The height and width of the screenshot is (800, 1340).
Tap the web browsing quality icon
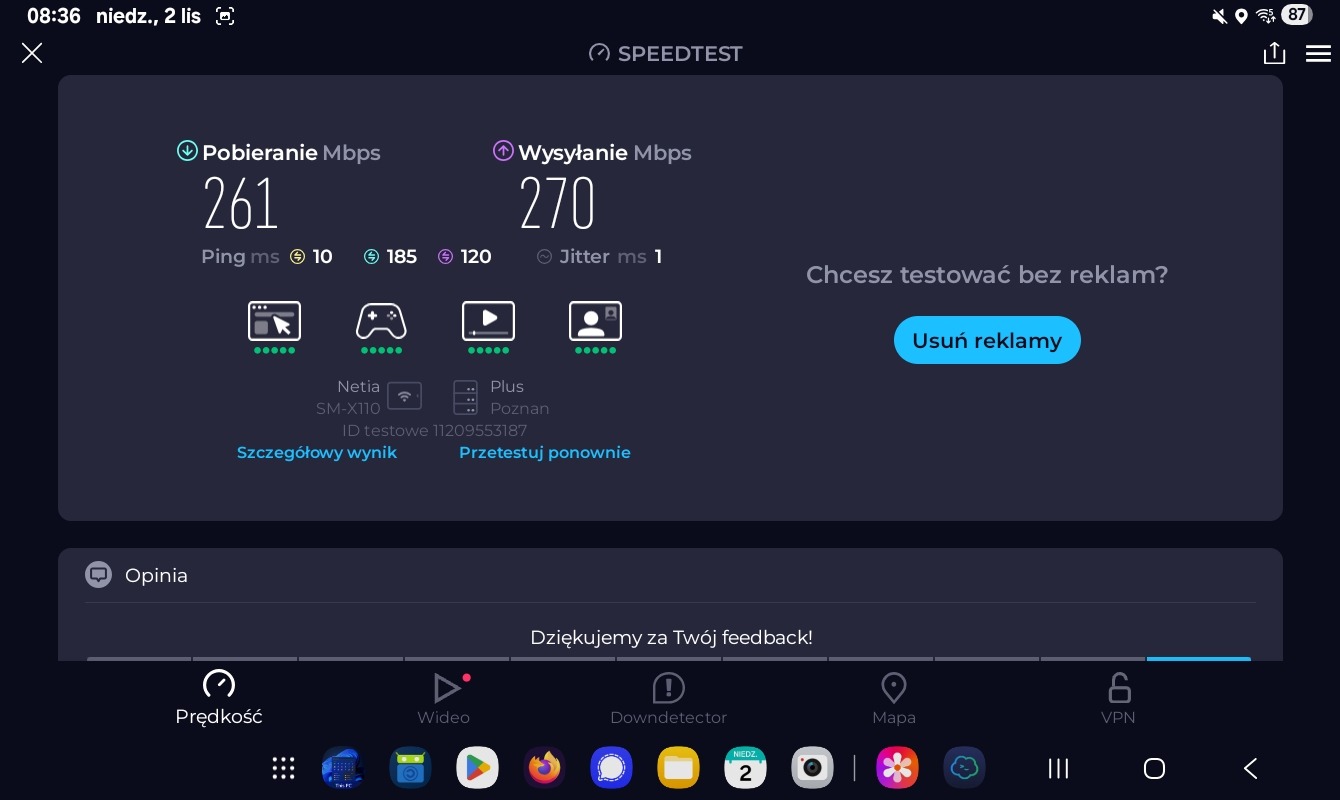pos(274,322)
